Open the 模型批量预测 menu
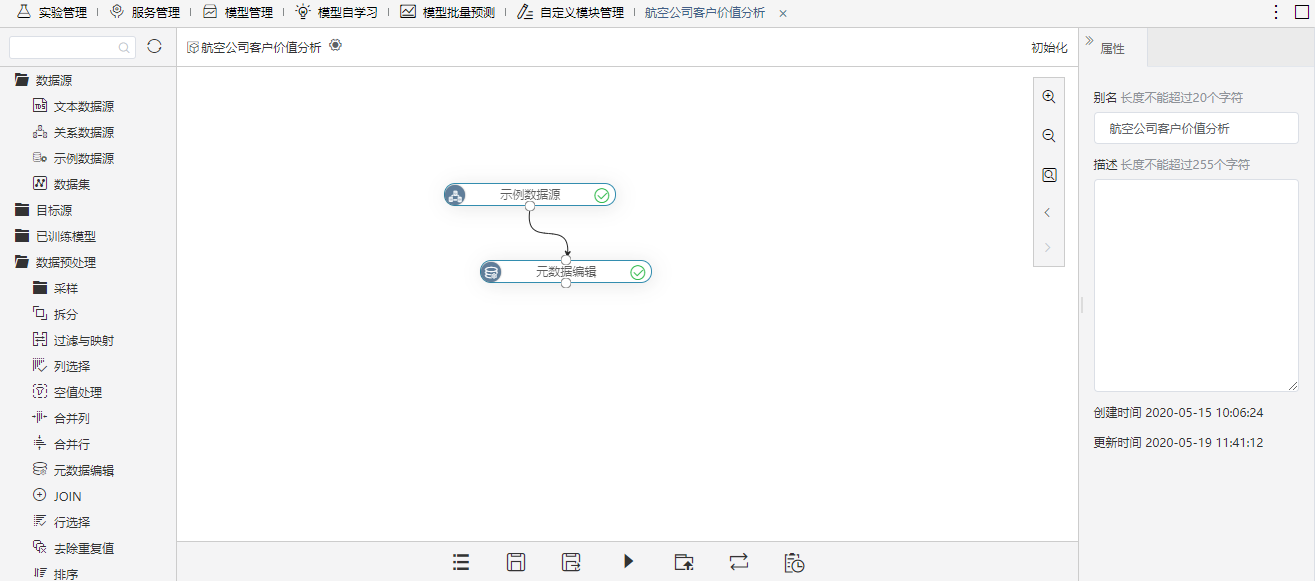Viewport: 1315px width, 581px height. 447,13
